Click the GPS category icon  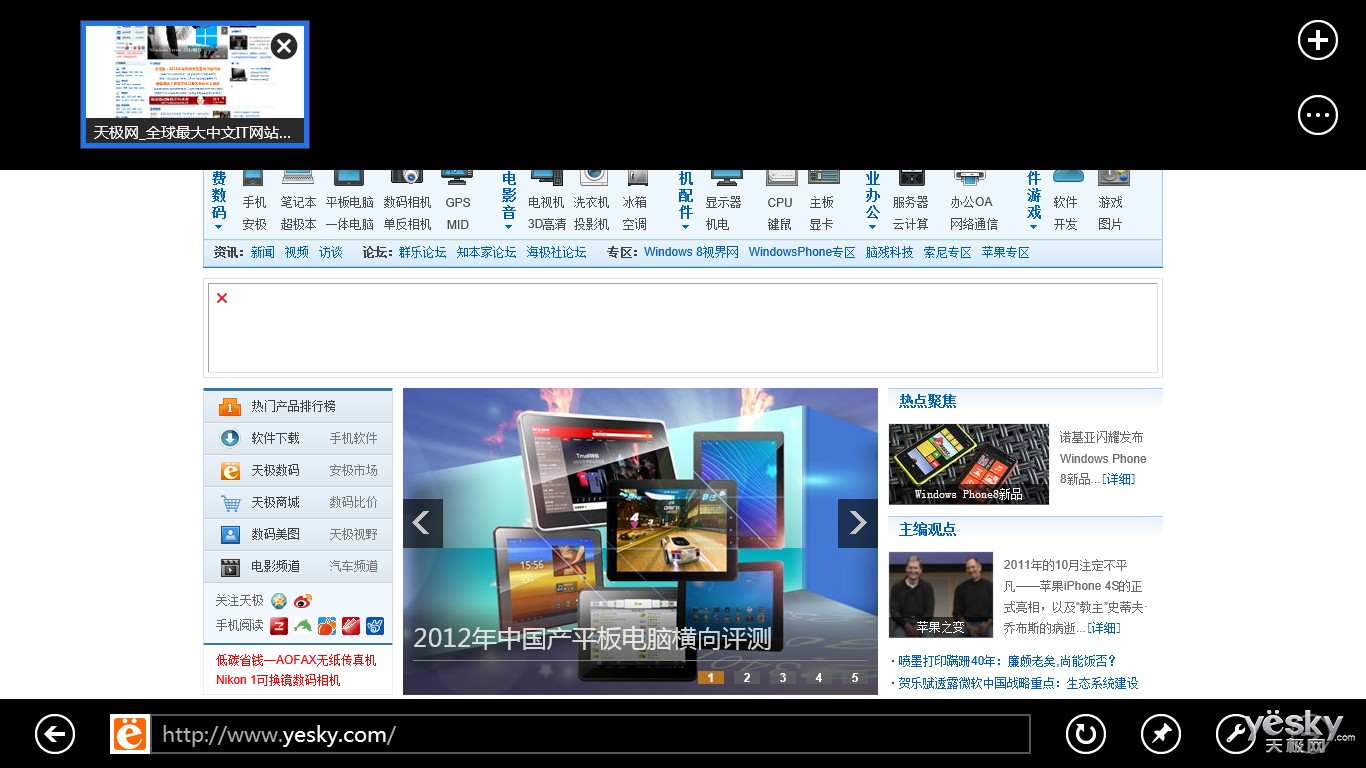pos(458,177)
